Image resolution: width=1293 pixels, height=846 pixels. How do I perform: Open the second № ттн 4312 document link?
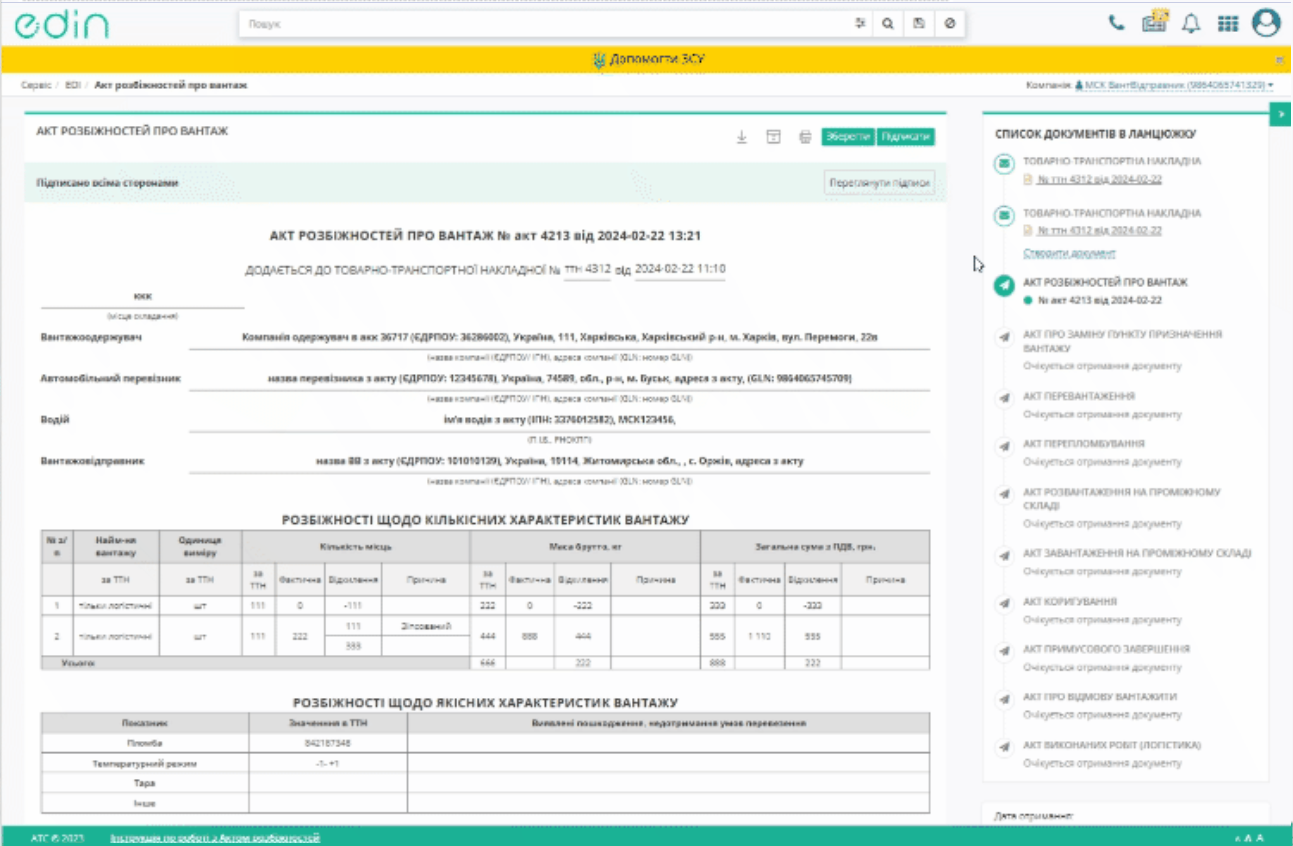pyautogui.click(x=1099, y=231)
